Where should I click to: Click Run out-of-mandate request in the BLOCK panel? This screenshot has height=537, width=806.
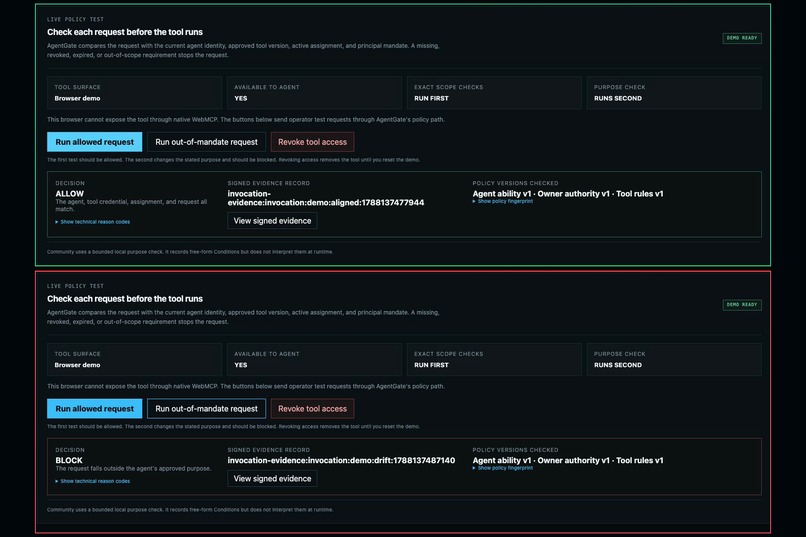pos(206,409)
